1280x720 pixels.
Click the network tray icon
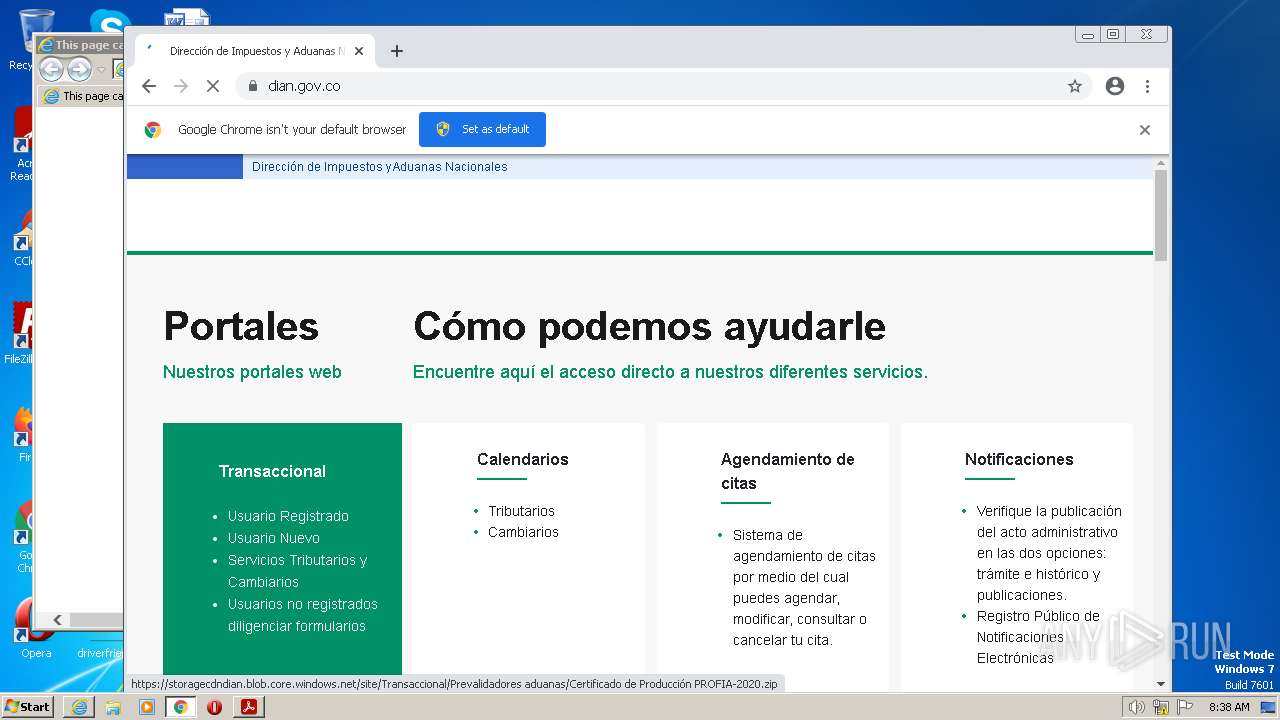pyautogui.click(x=1160, y=707)
